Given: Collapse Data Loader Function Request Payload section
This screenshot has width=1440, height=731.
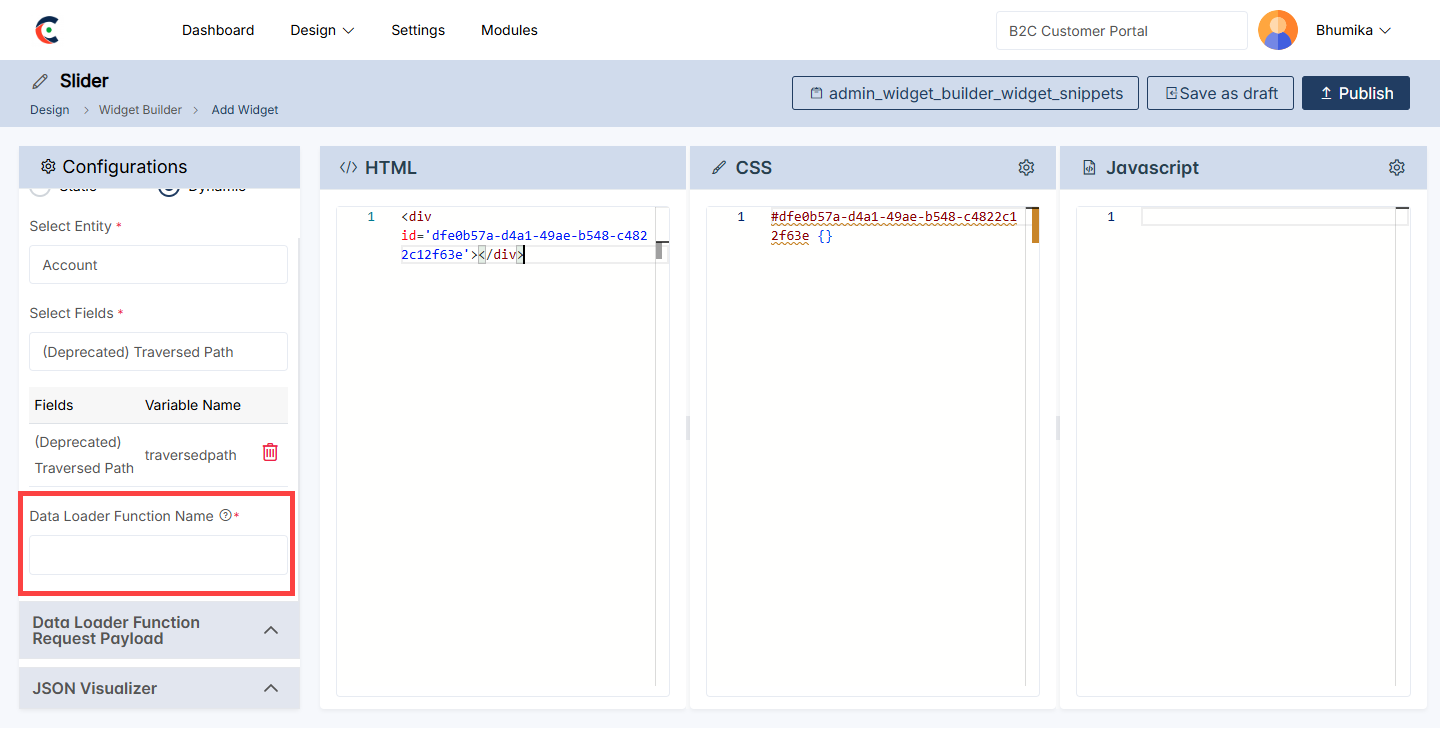Looking at the screenshot, I should tap(270, 630).
